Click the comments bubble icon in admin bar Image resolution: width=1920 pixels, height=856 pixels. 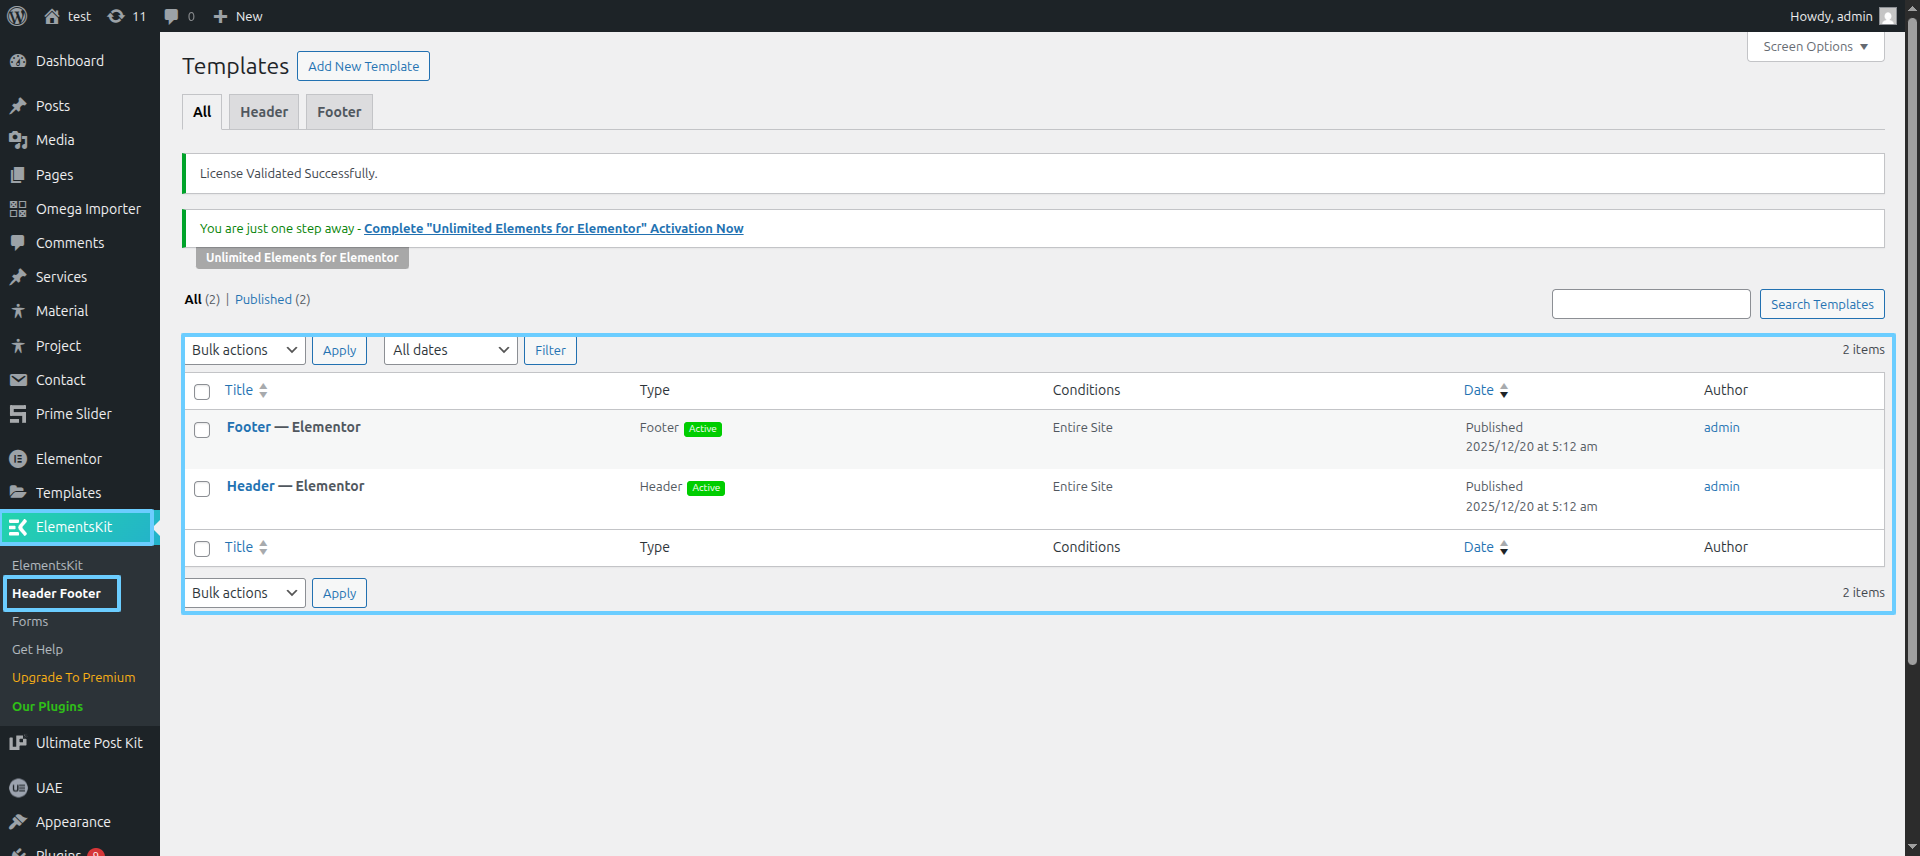click(172, 16)
